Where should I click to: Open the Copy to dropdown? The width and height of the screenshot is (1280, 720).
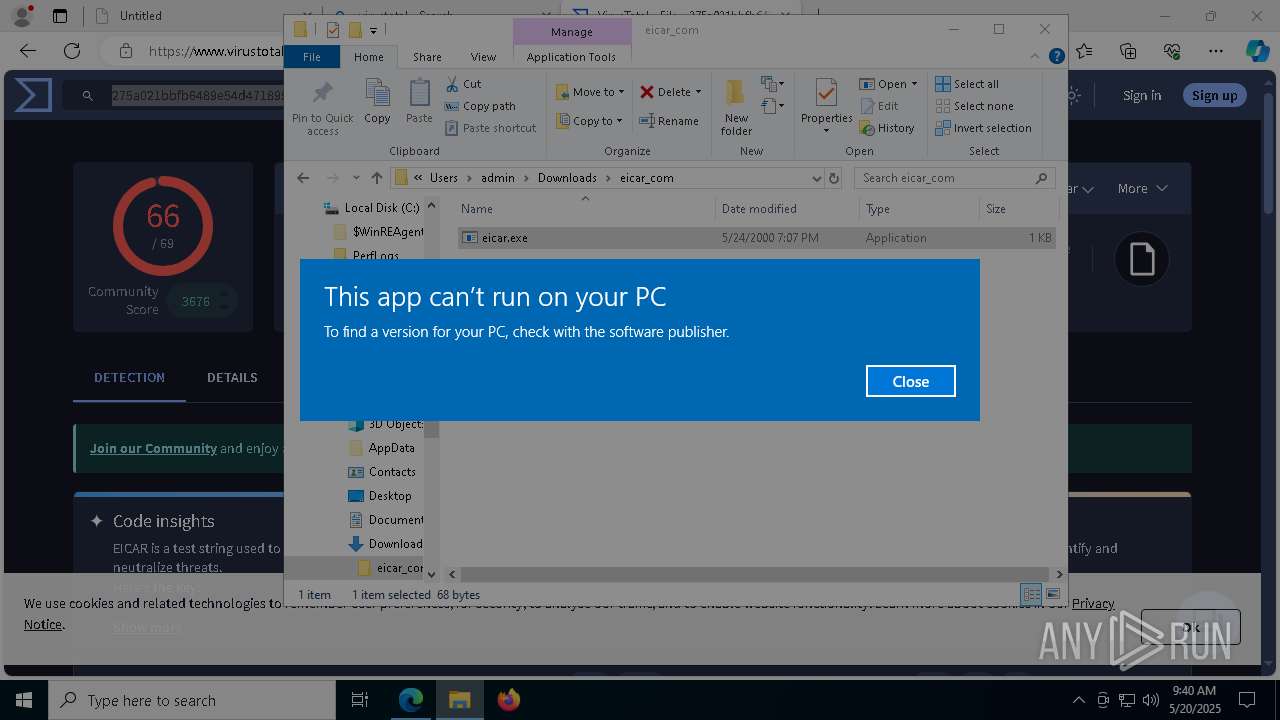coord(590,121)
